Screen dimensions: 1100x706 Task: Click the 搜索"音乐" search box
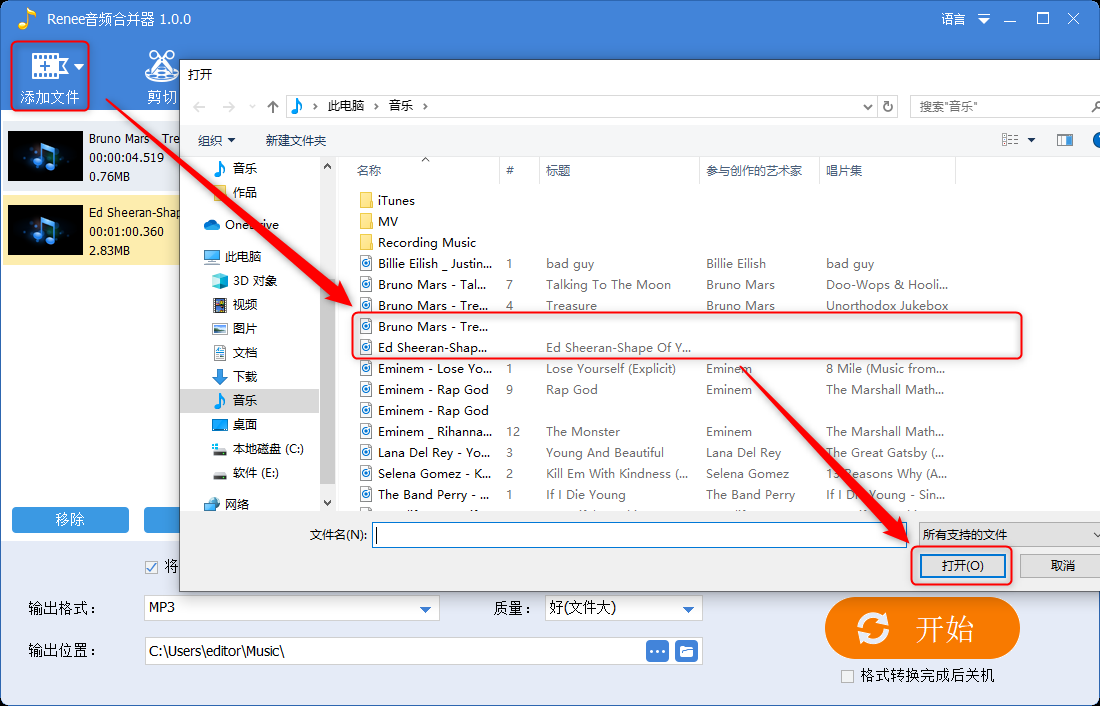tap(1003, 107)
